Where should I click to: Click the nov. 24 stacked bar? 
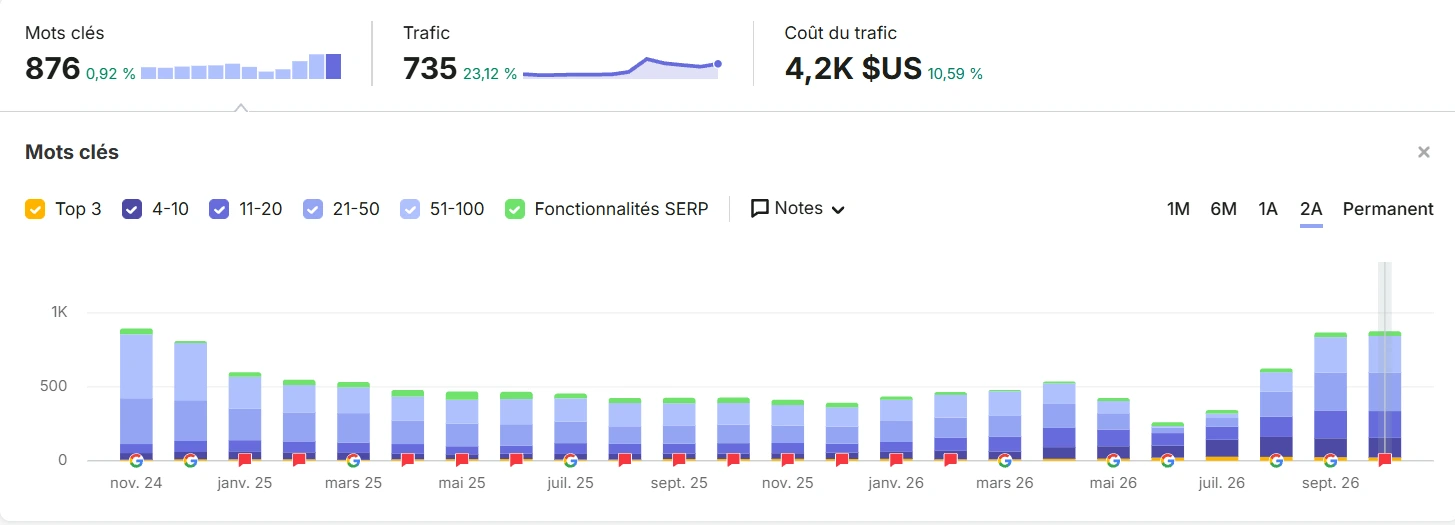[136, 394]
